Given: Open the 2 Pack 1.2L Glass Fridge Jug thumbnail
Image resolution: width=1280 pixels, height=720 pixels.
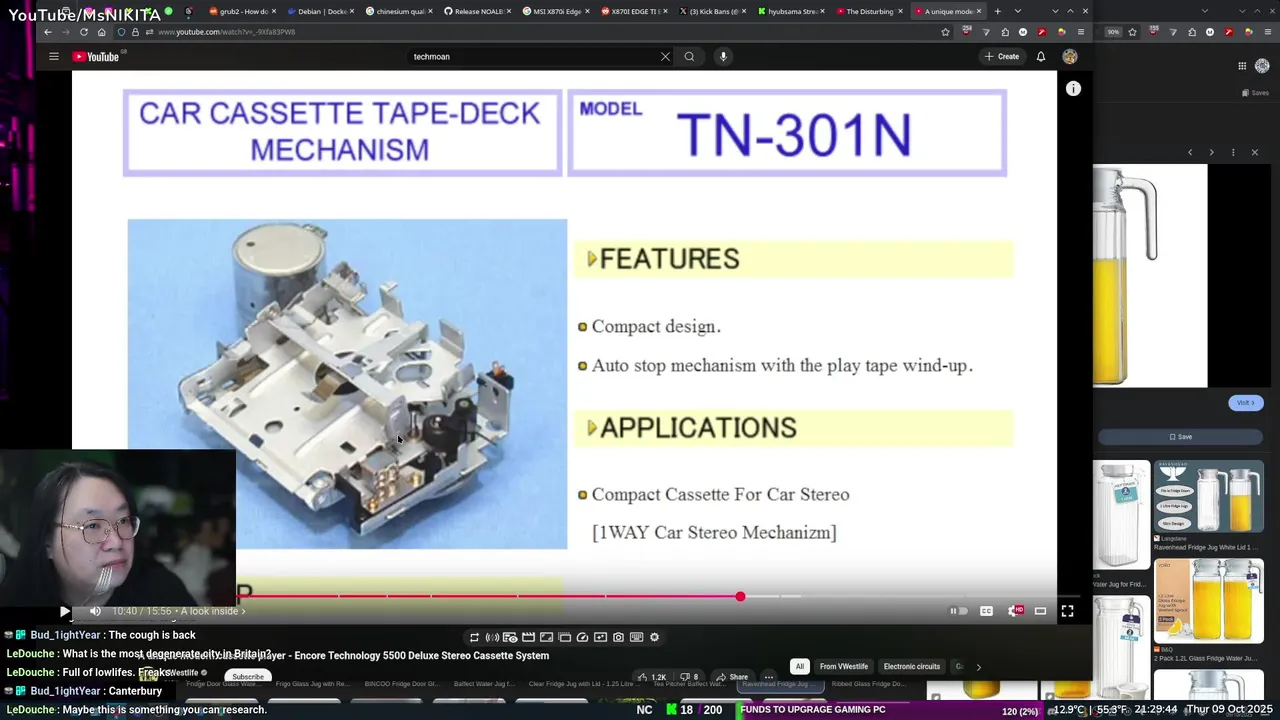Looking at the screenshot, I should (1208, 600).
